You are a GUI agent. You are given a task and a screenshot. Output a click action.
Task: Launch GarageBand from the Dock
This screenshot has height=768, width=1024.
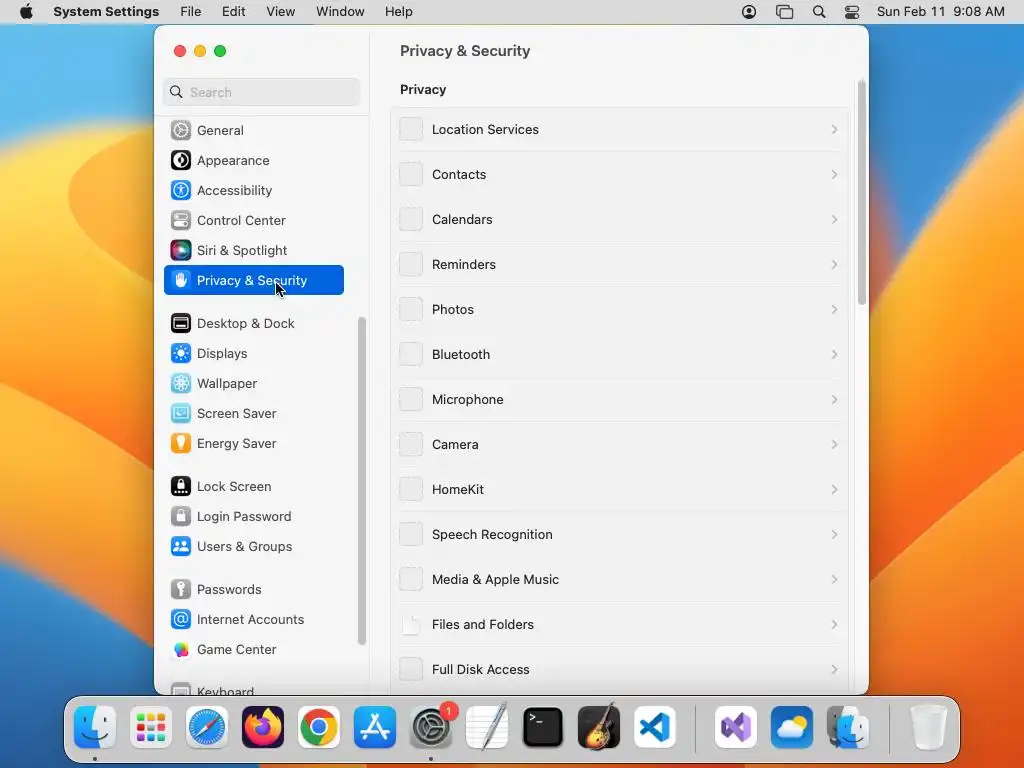(x=599, y=727)
